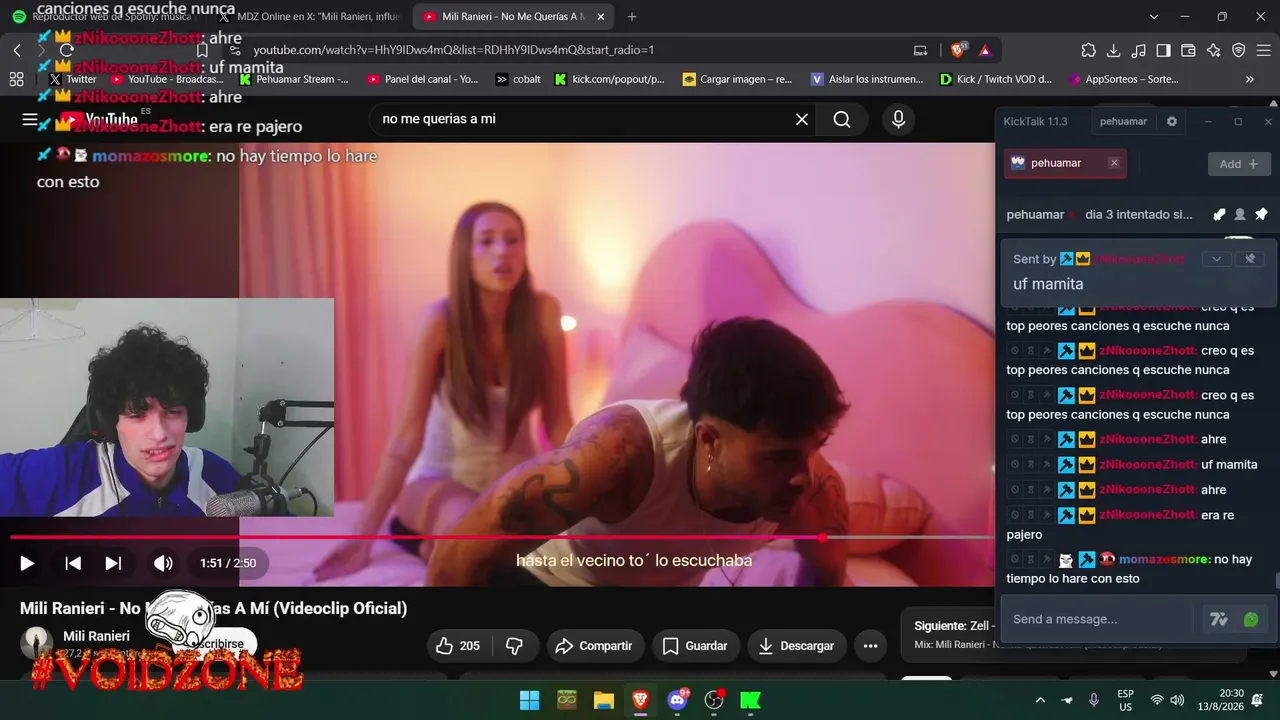Open the Windows Start menu
Screen dimensions: 1280x720
(x=530, y=700)
